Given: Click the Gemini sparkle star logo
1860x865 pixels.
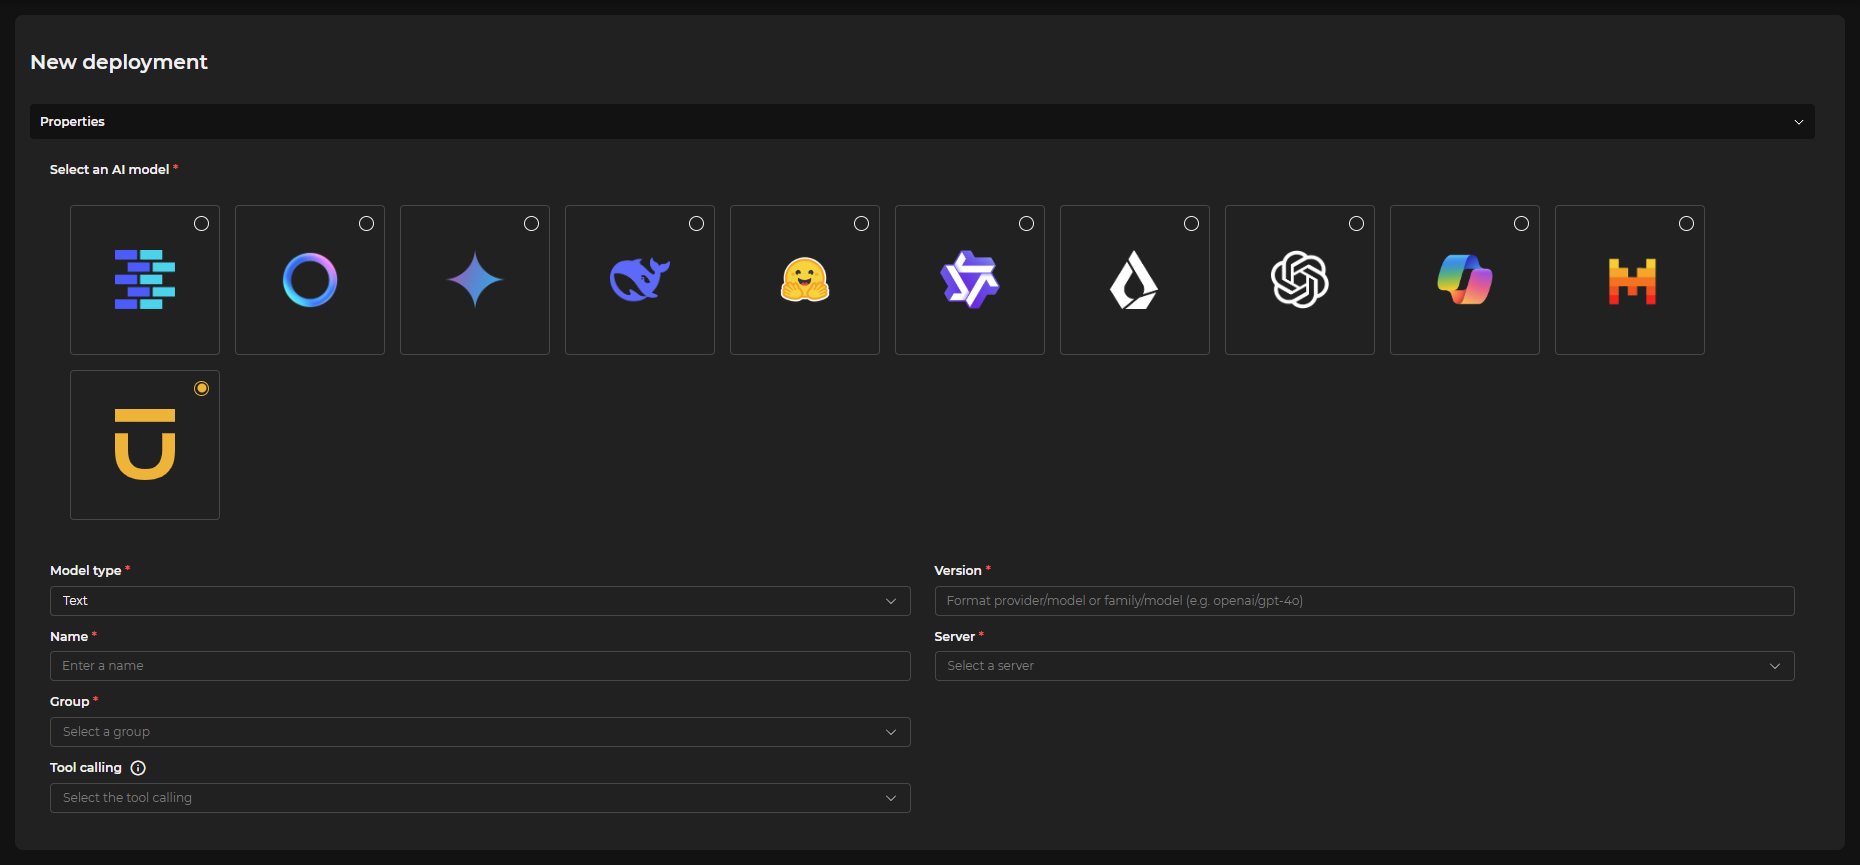Looking at the screenshot, I should point(475,280).
